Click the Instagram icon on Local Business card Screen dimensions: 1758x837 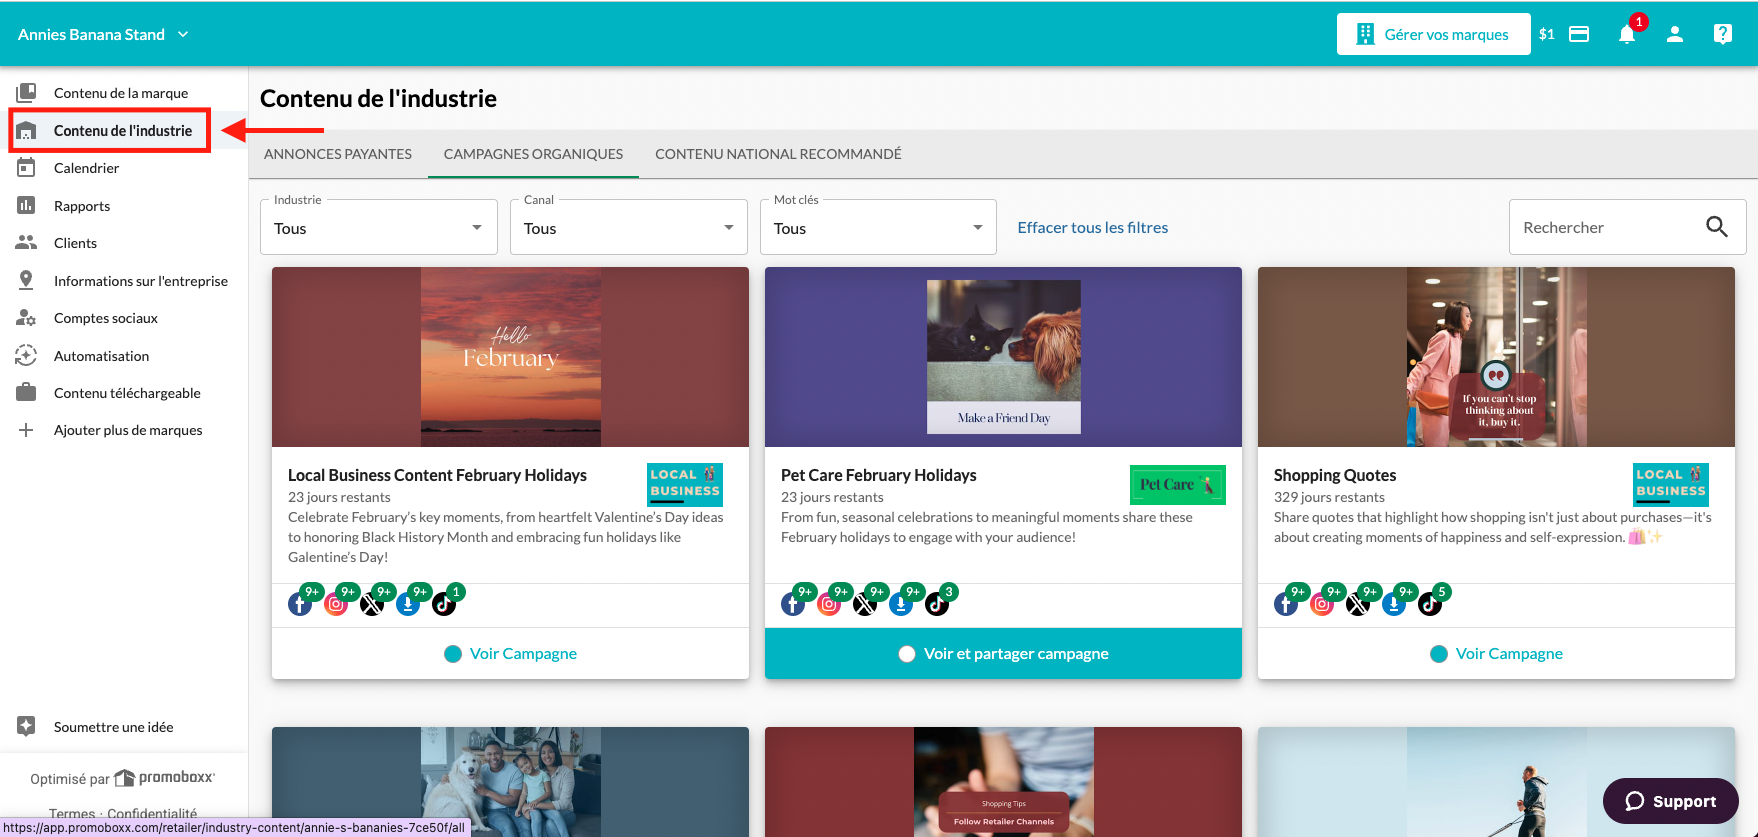coord(336,604)
